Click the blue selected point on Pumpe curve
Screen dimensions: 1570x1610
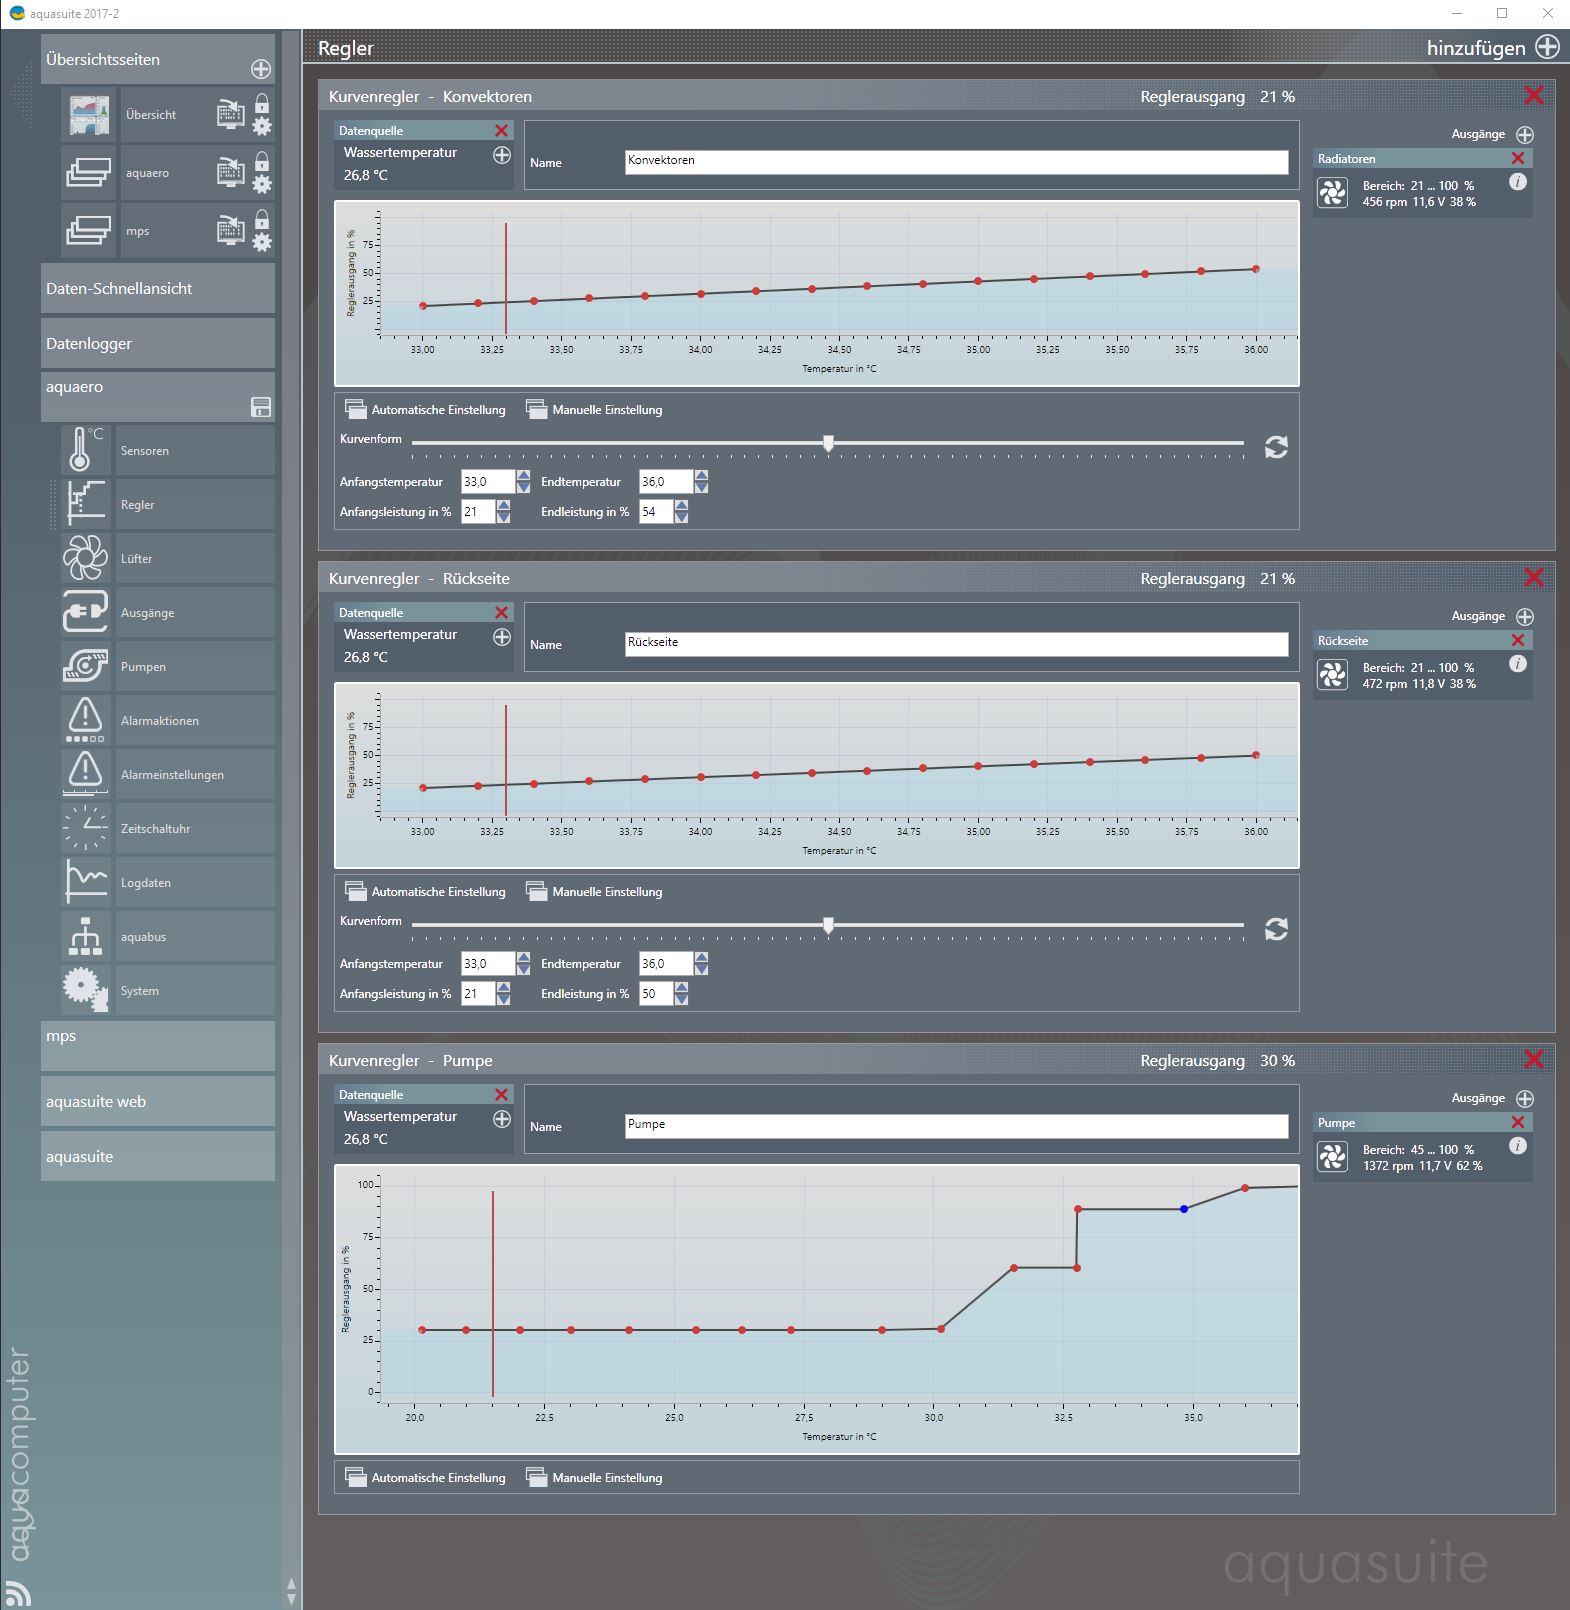(1184, 1209)
